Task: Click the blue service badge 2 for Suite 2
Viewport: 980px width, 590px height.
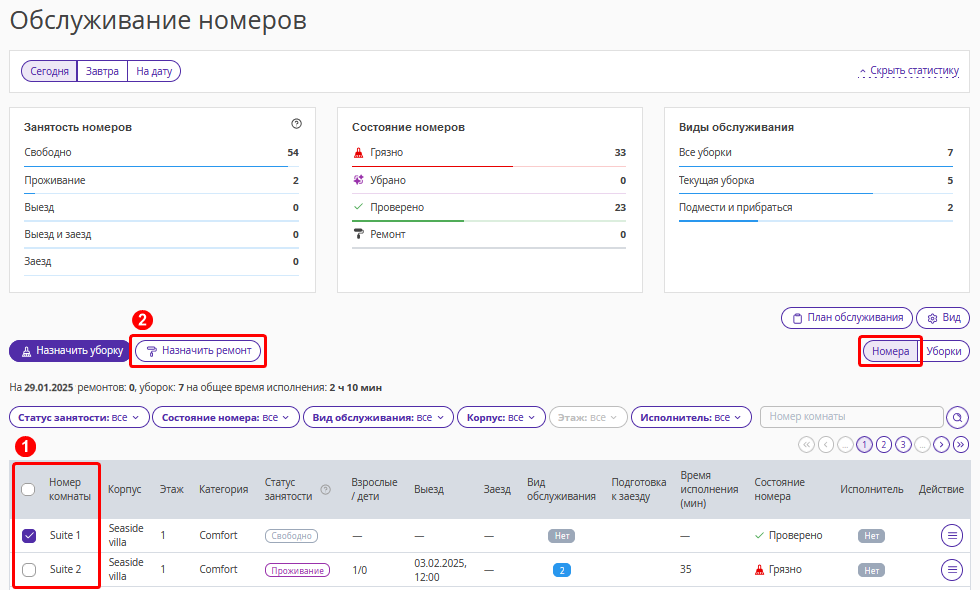Action: click(x=562, y=570)
